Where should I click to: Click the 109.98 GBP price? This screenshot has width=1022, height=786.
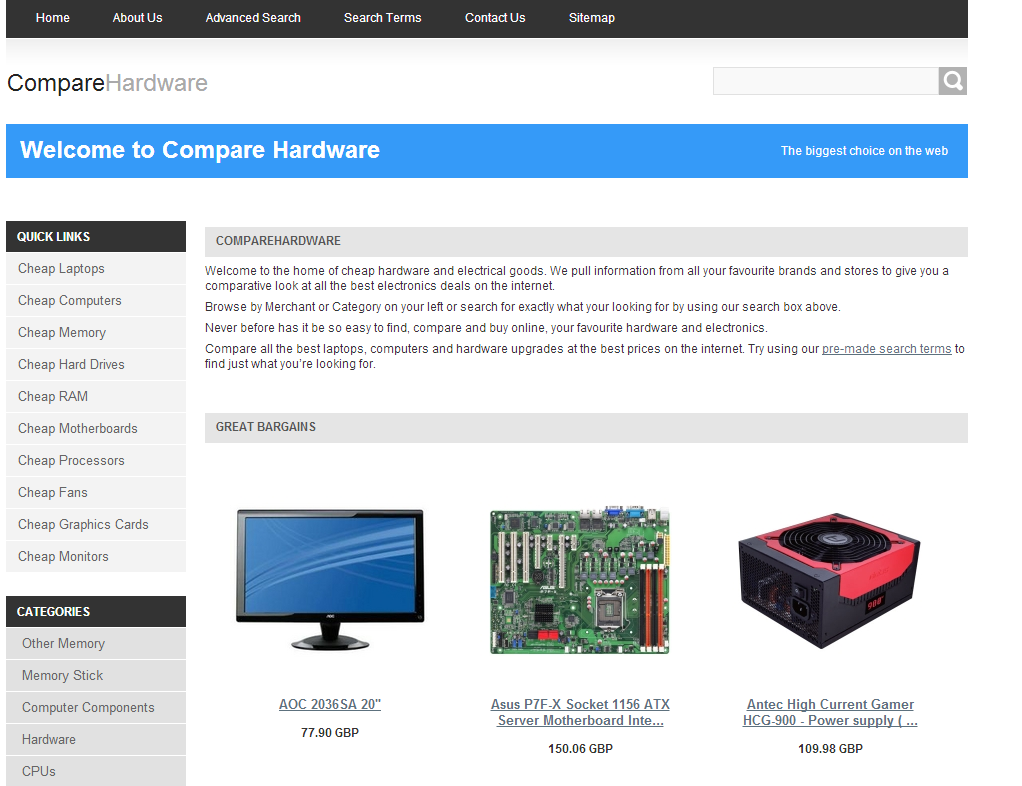pos(830,749)
